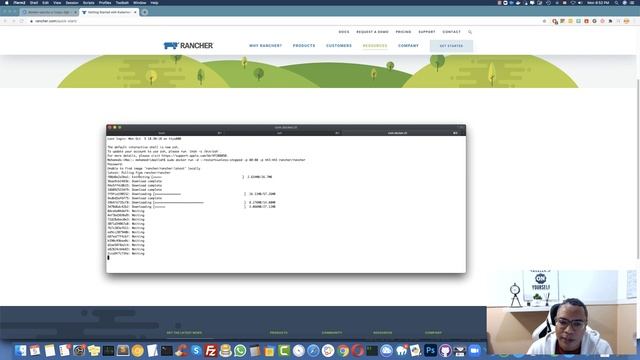Open the PRICING link

(403, 32)
